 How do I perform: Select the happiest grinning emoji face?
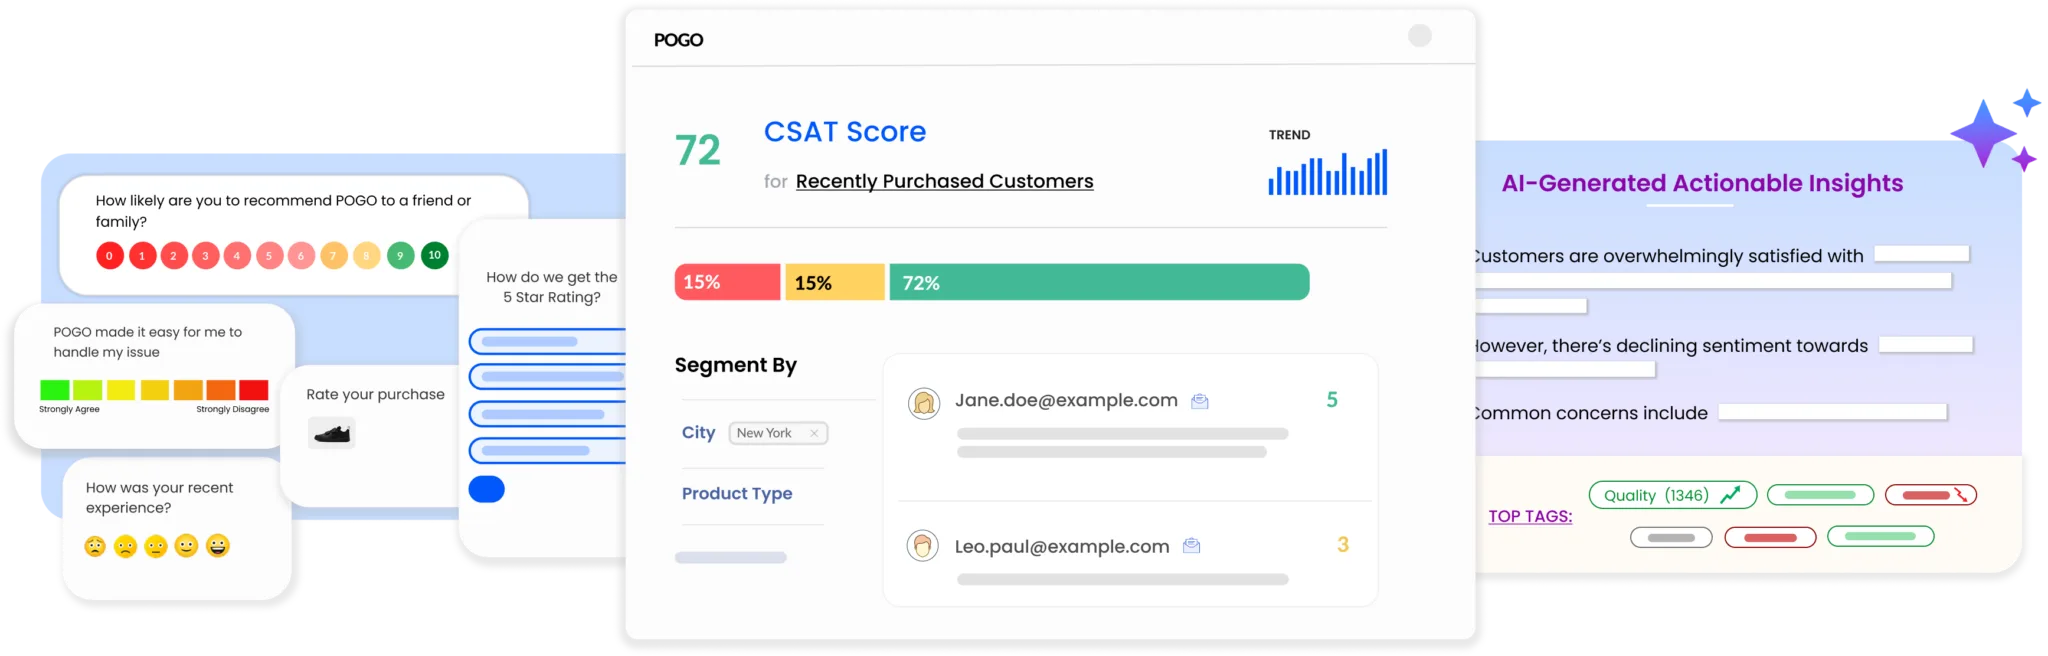click(x=217, y=546)
